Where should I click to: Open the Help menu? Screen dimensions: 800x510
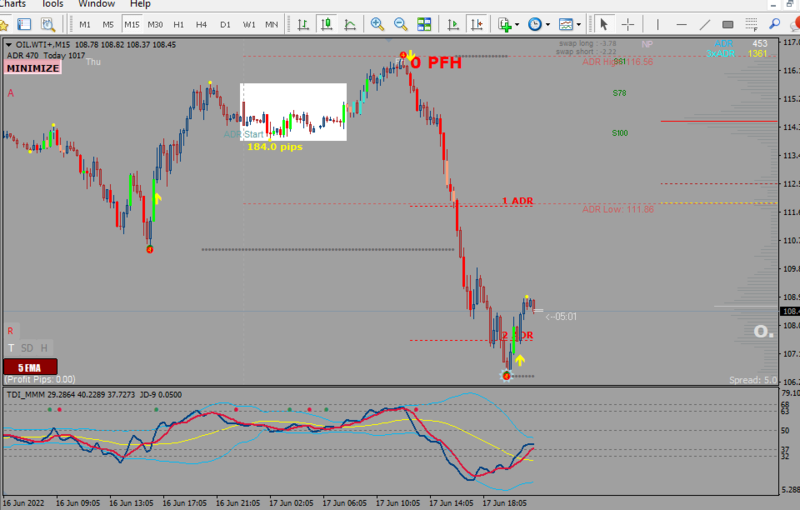pyautogui.click(x=140, y=4)
